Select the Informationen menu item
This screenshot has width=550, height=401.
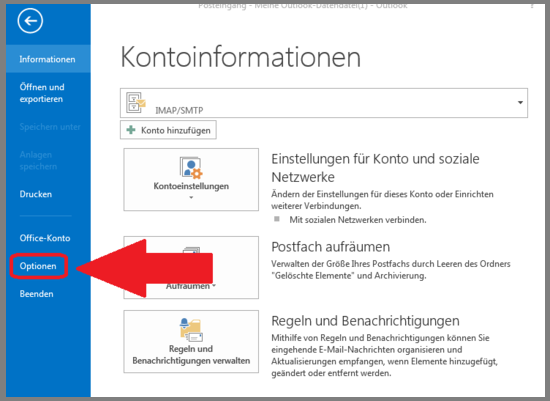pos(48,59)
